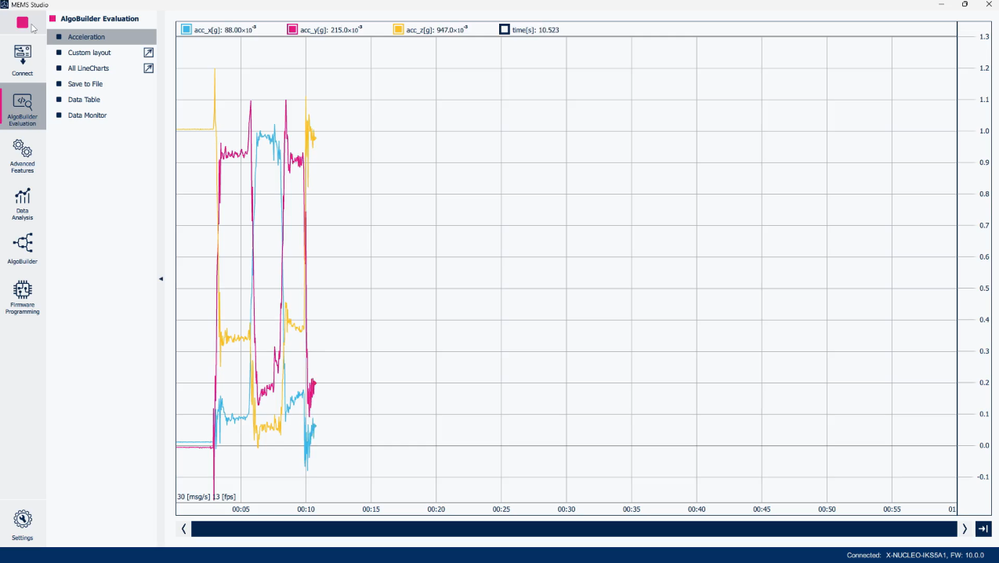999x563 pixels.
Task: Click the dark blue timeline scrollbar
Action: 574,529
